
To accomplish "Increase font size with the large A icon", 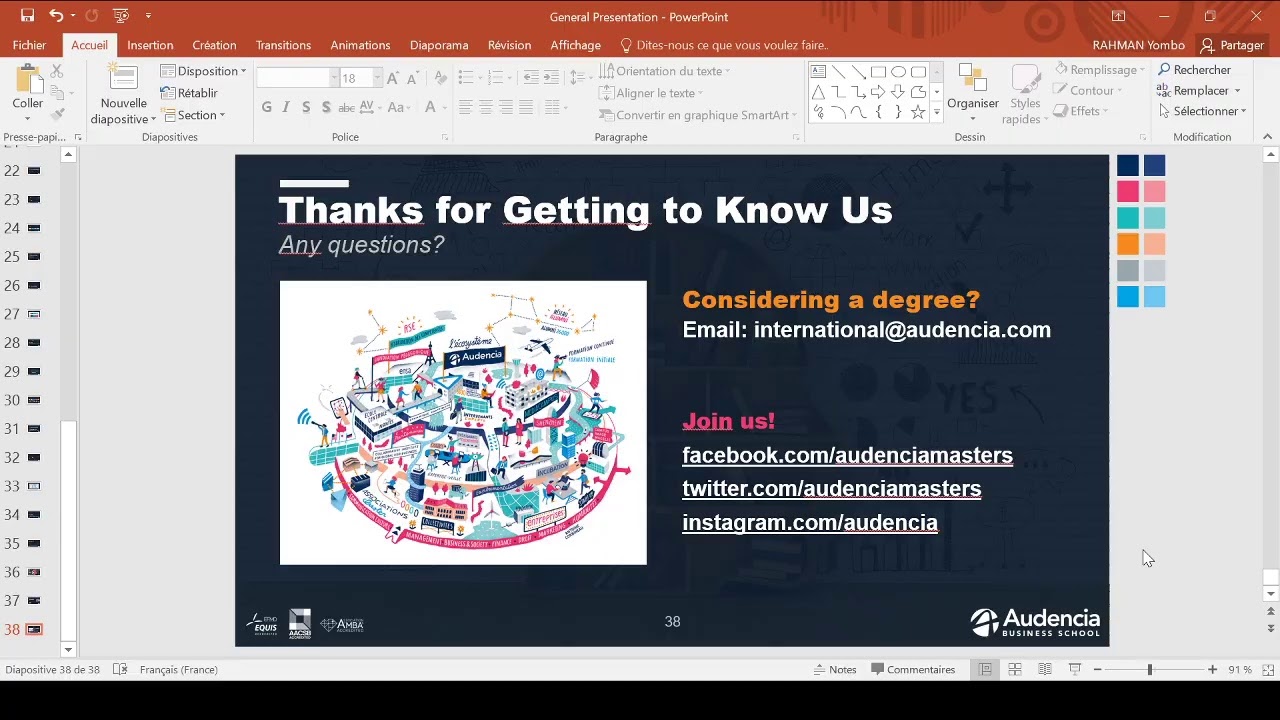I will [x=393, y=78].
